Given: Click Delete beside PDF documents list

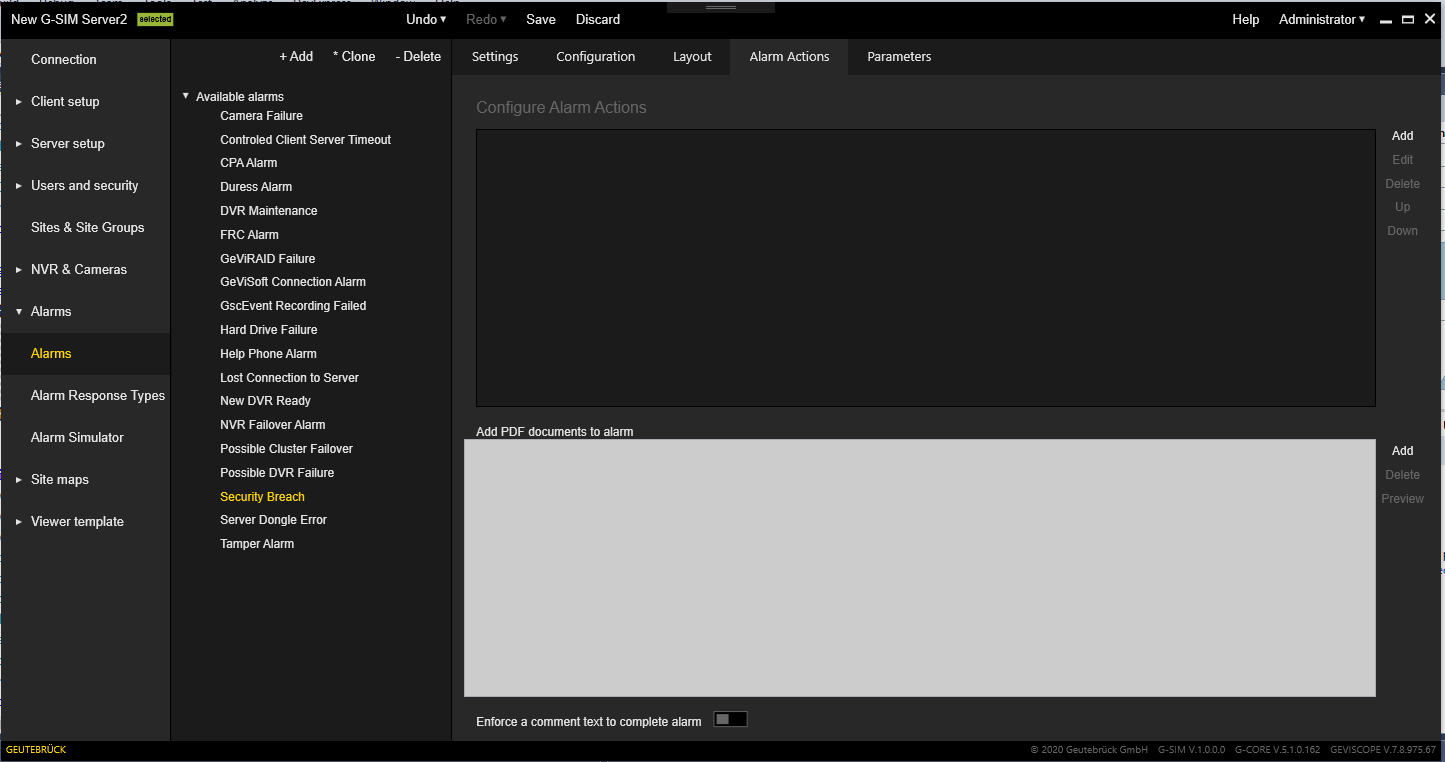Looking at the screenshot, I should [x=1403, y=475].
